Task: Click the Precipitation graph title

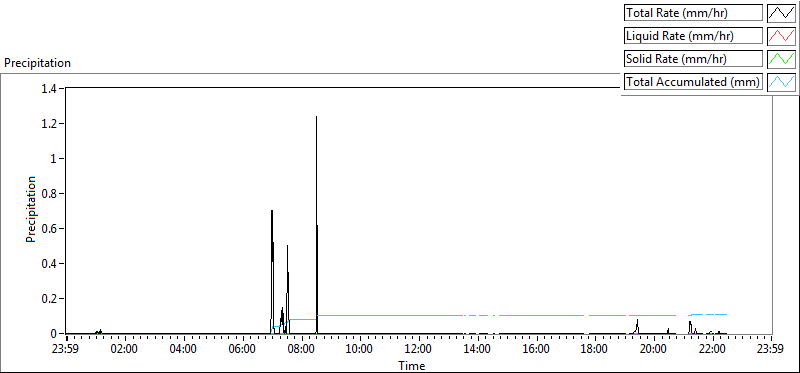Action: click(x=37, y=63)
